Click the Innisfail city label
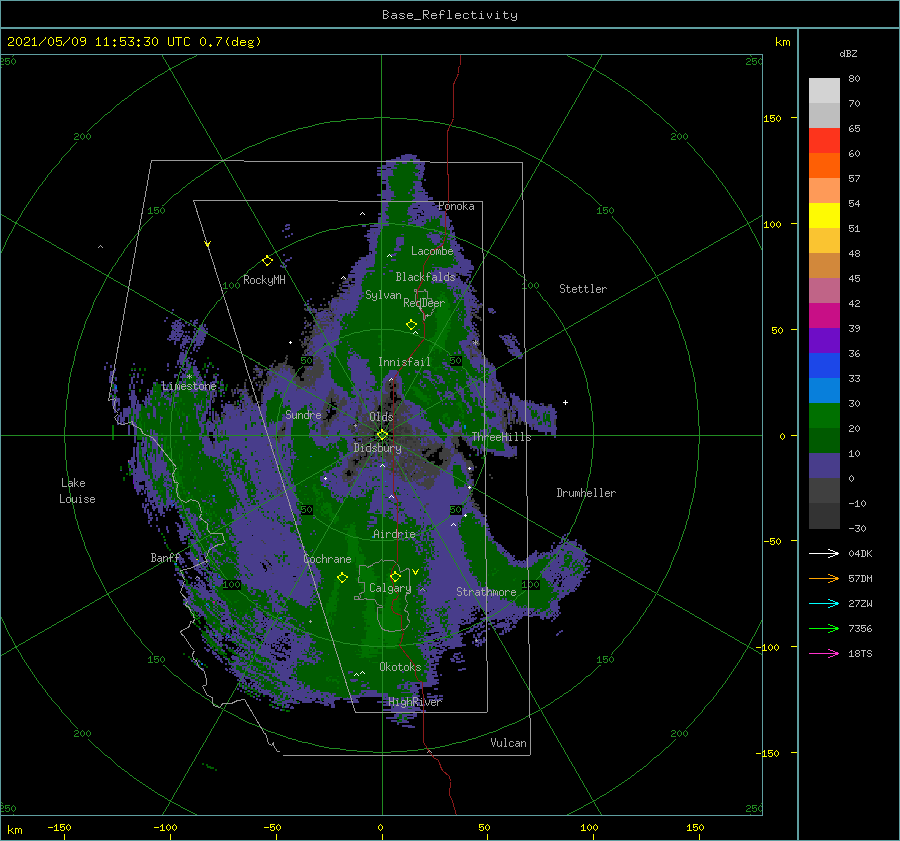This screenshot has width=900, height=841. coord(404,362)
